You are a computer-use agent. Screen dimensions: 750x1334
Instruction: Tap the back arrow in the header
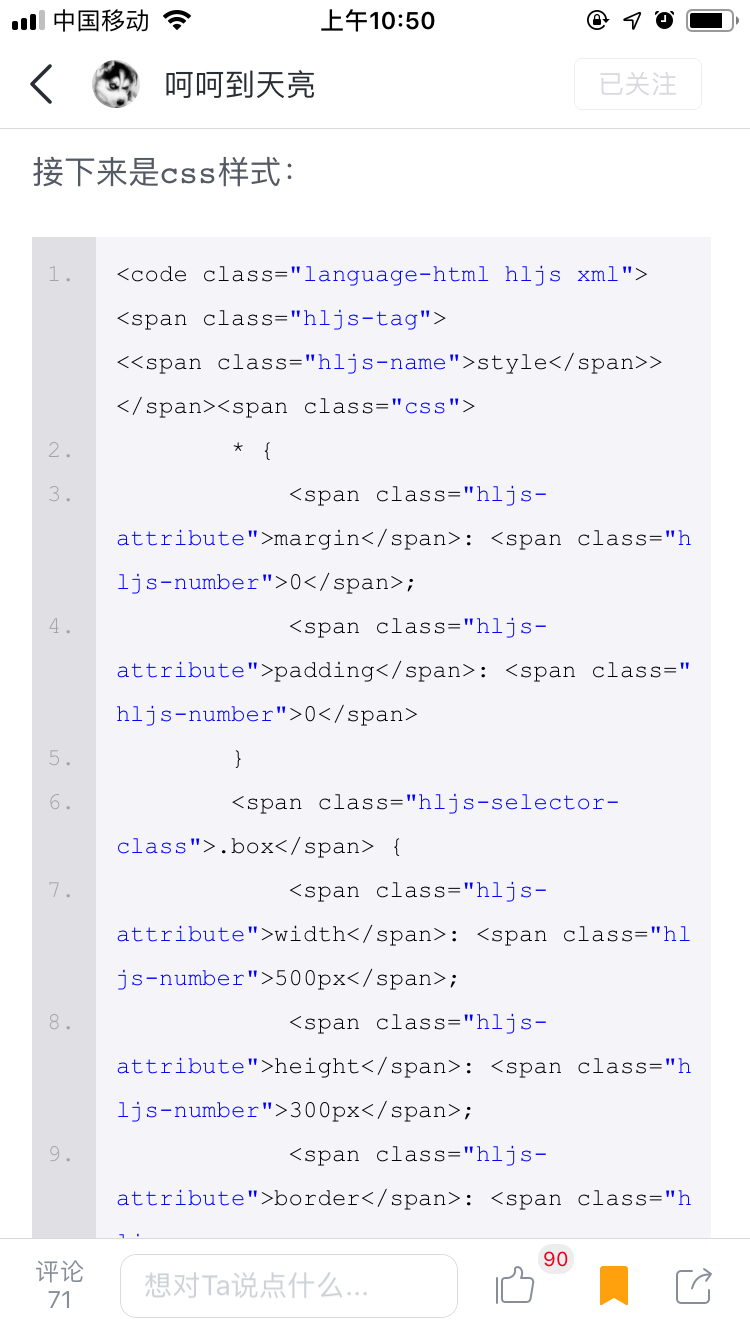coord(41,85)
